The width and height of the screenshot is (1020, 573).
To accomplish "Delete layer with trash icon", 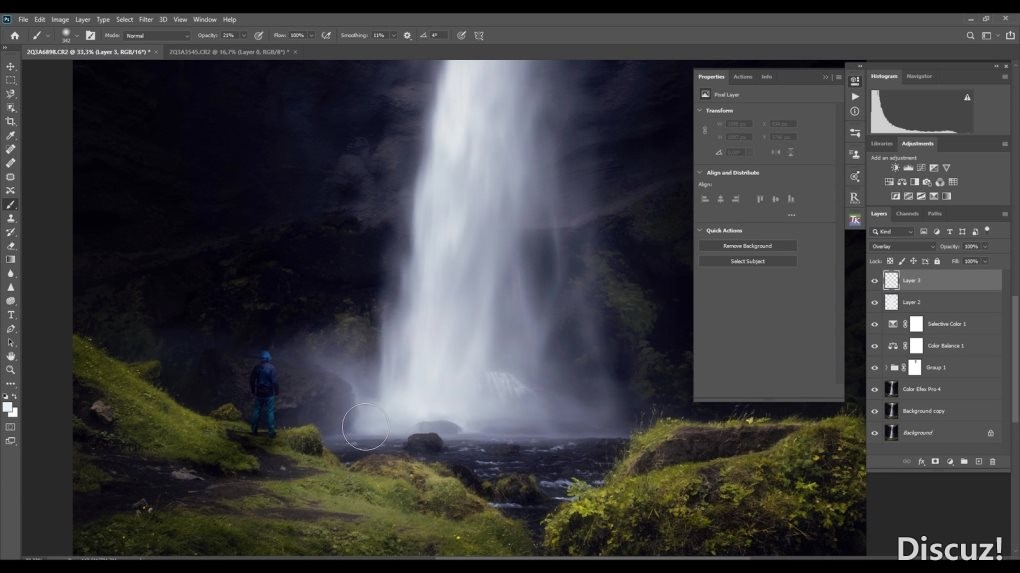I will (993, 461).
